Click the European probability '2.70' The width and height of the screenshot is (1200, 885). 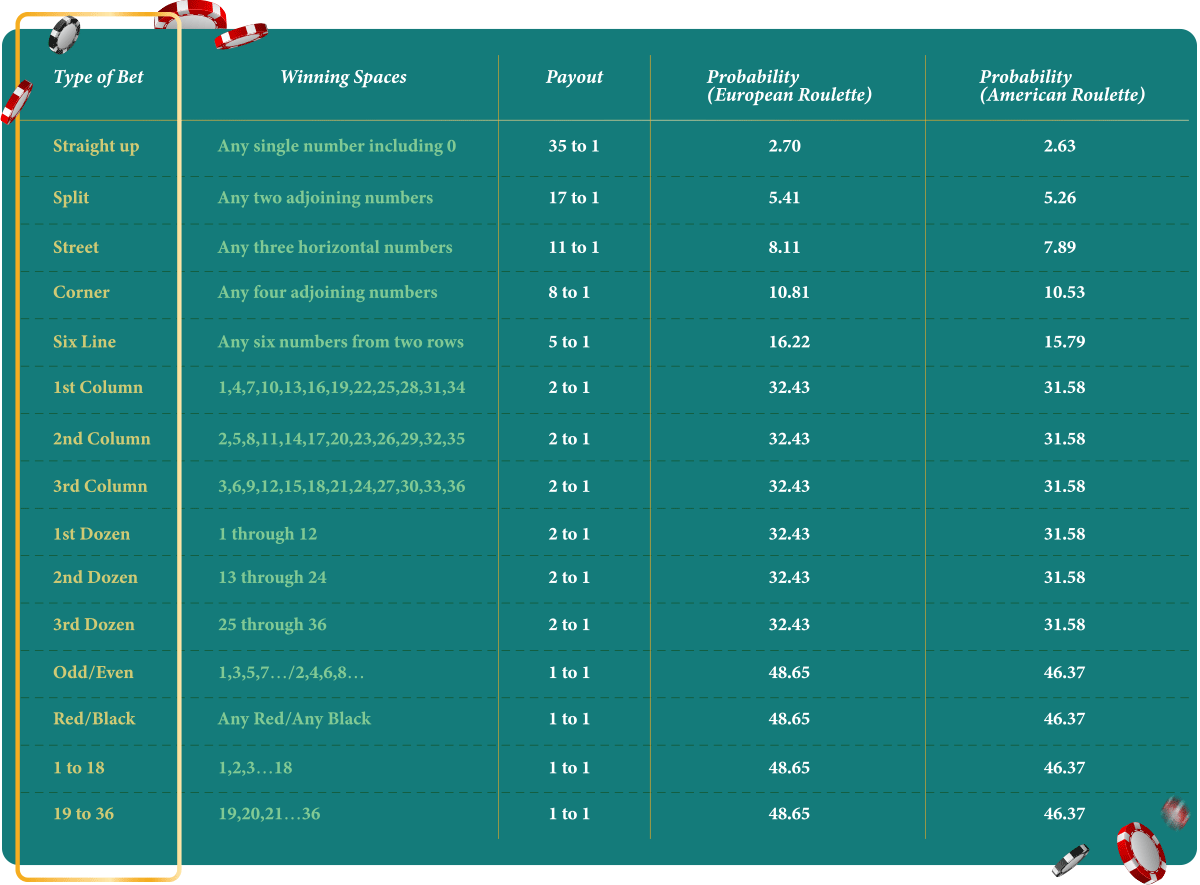[785, 146]
